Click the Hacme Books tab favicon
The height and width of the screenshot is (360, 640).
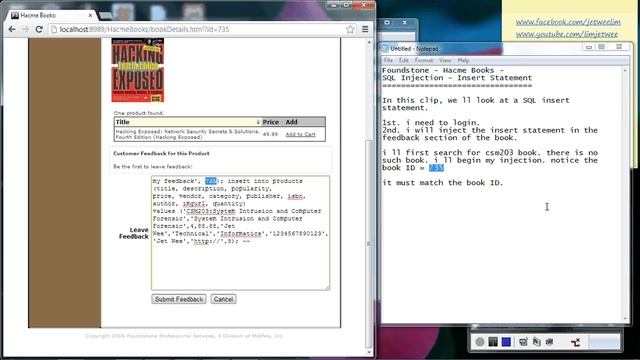coord(15,15)
